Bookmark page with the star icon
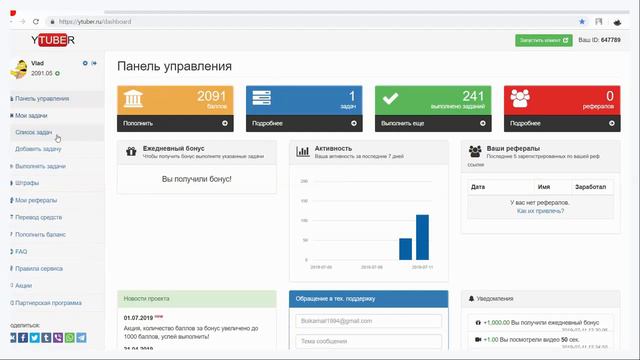Image resolution: width=640 pixels, height=360 pixels. tap(582, 22)
